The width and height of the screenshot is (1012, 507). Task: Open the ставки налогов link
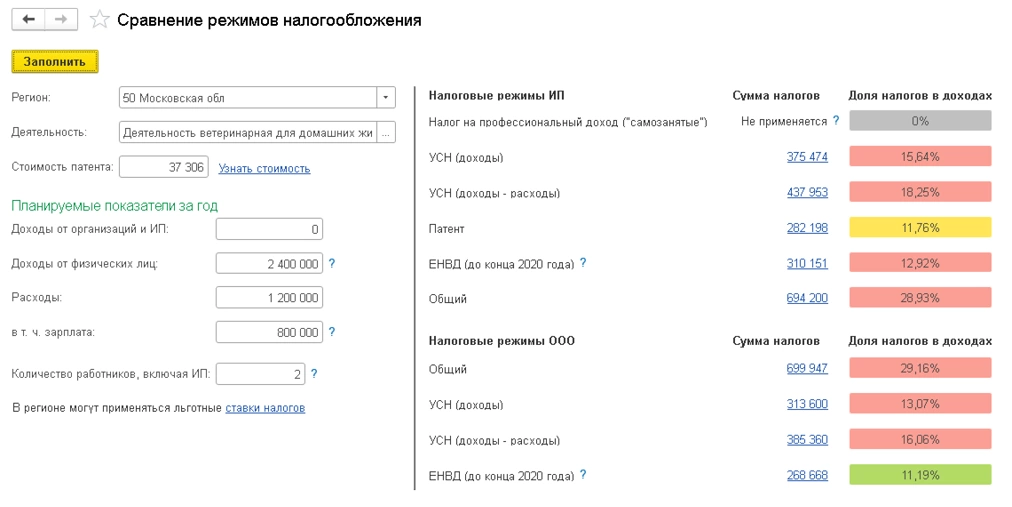[265, 408]
